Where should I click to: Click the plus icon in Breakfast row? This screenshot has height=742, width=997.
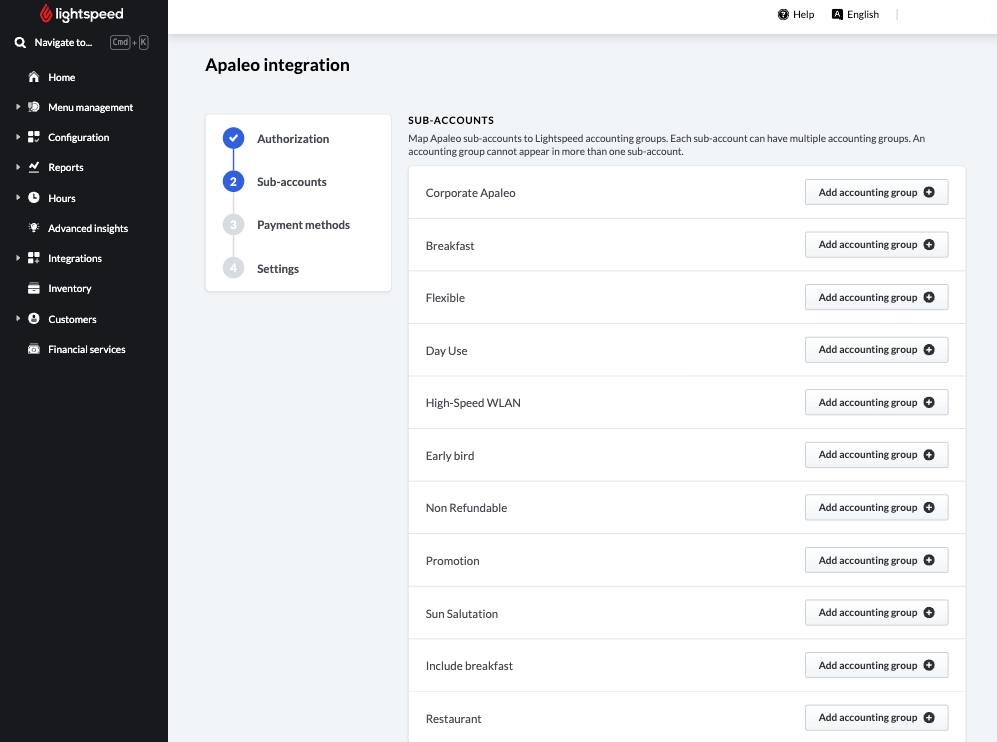929,245
